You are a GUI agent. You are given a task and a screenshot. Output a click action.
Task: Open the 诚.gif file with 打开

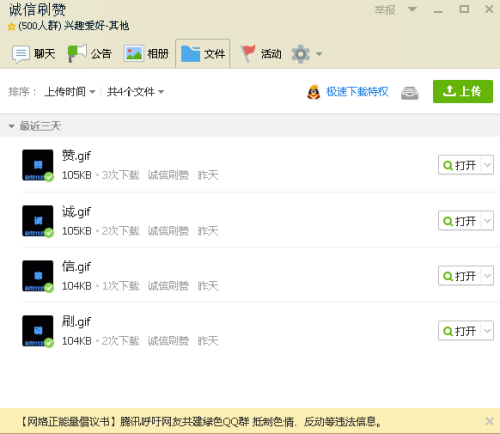pyautogui.click(x=459, y=221)
